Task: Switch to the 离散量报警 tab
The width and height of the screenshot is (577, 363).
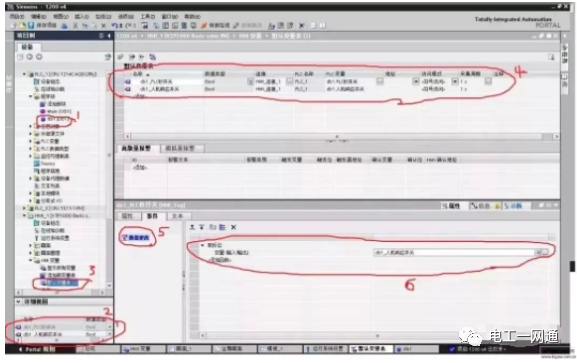Action: [137, 148]
